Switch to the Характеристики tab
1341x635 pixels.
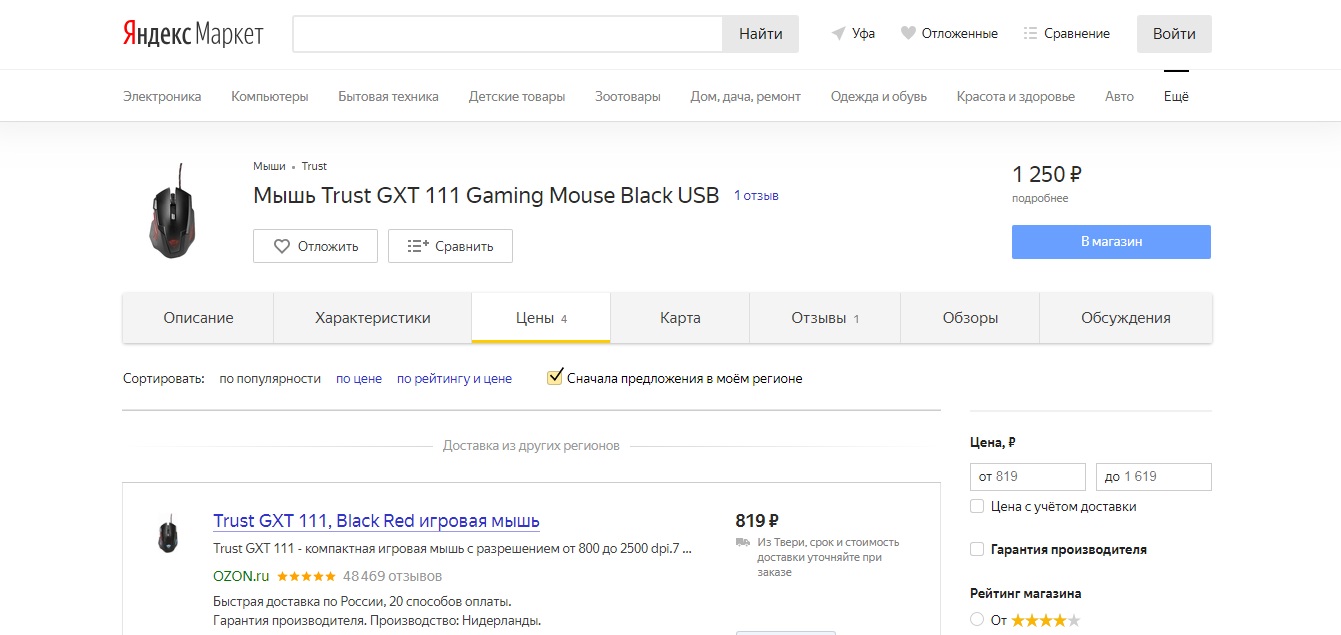[373, 318]
